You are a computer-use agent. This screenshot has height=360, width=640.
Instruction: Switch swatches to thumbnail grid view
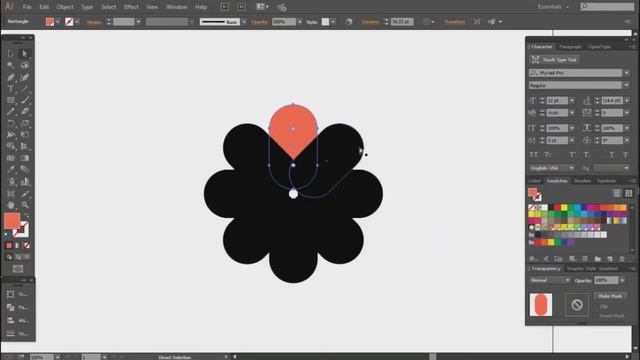(x=628, y=193)
